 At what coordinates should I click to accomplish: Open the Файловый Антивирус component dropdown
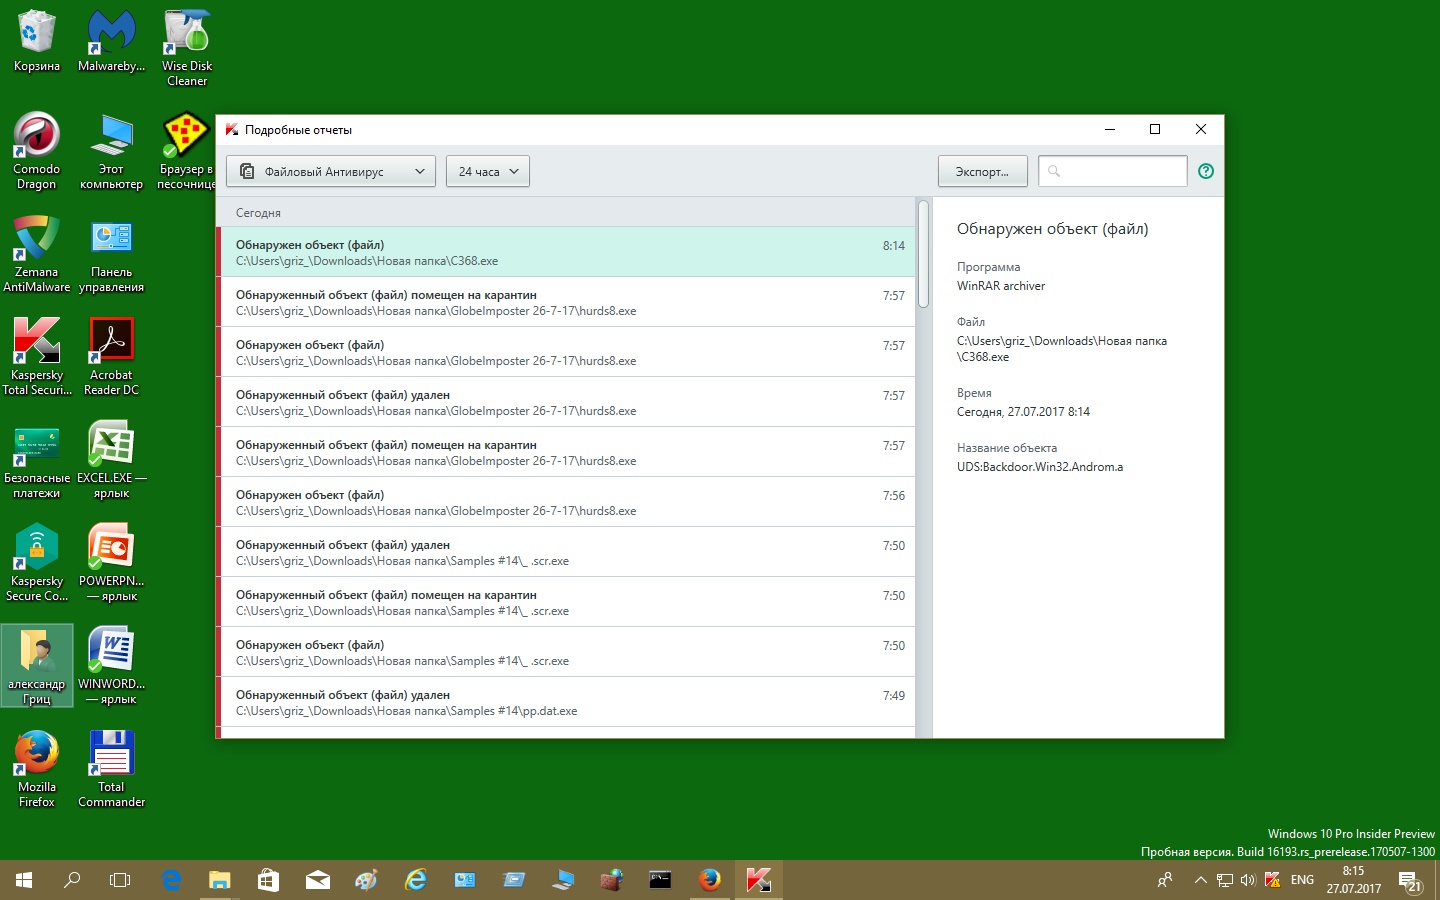(x=330, y=171)
